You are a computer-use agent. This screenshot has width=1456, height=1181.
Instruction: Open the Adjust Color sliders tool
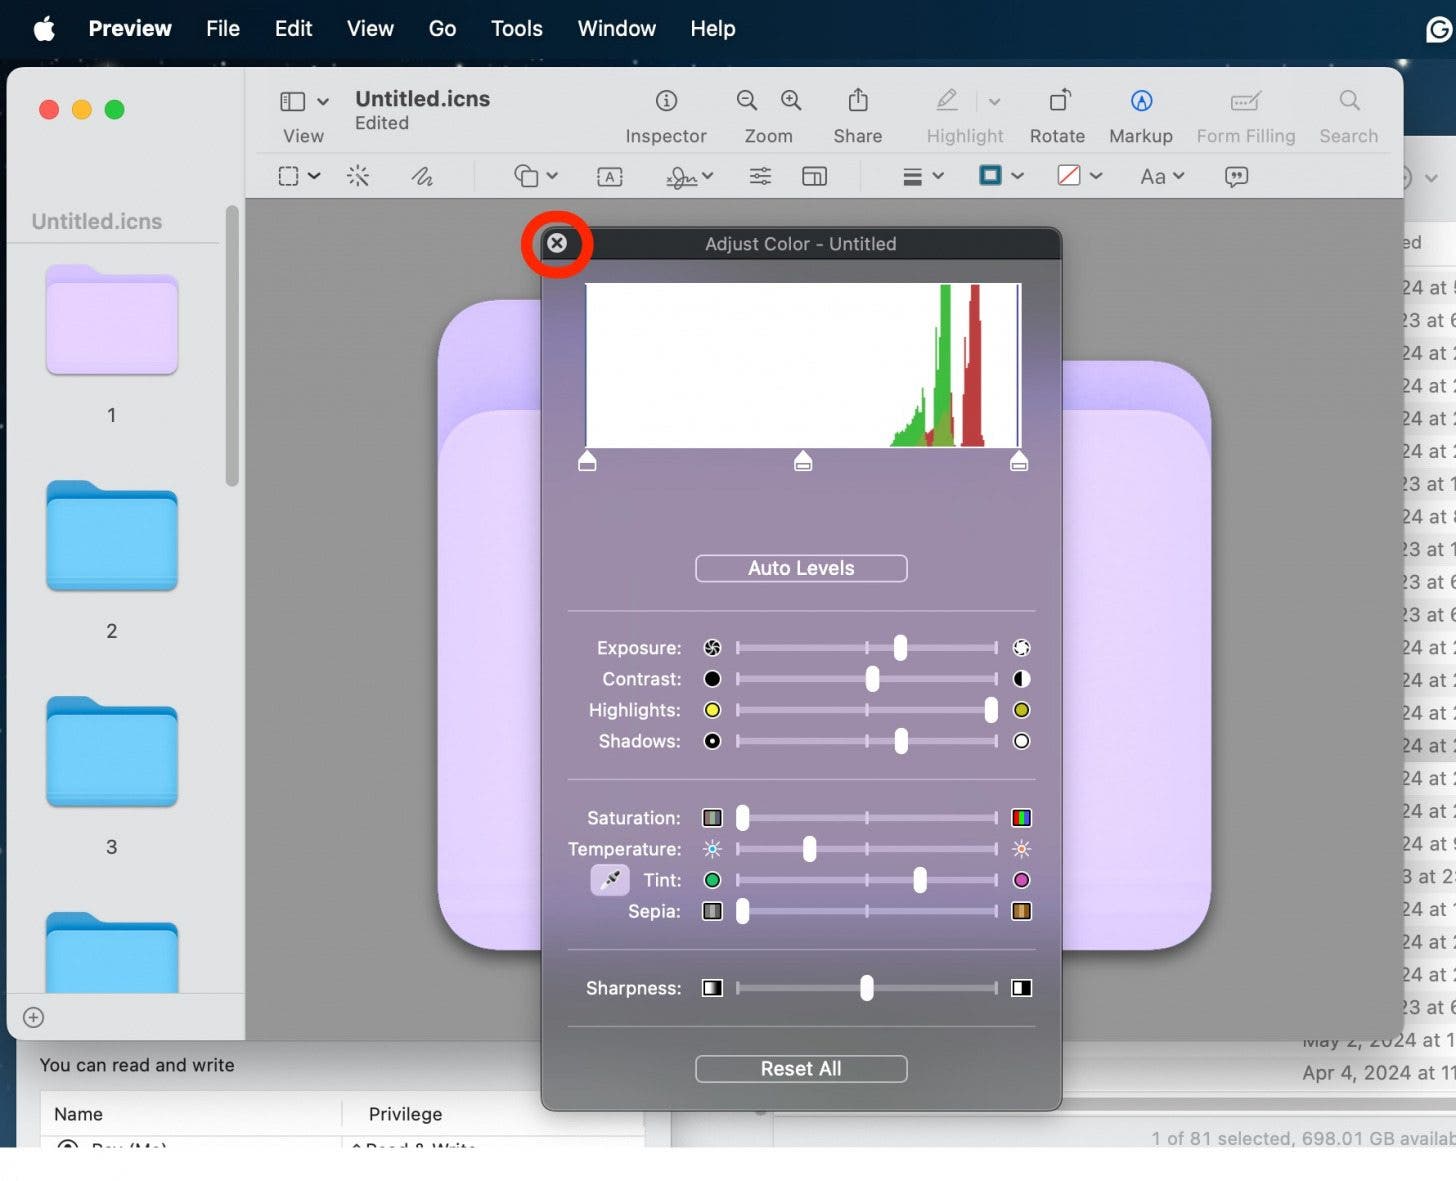[760, 177]
